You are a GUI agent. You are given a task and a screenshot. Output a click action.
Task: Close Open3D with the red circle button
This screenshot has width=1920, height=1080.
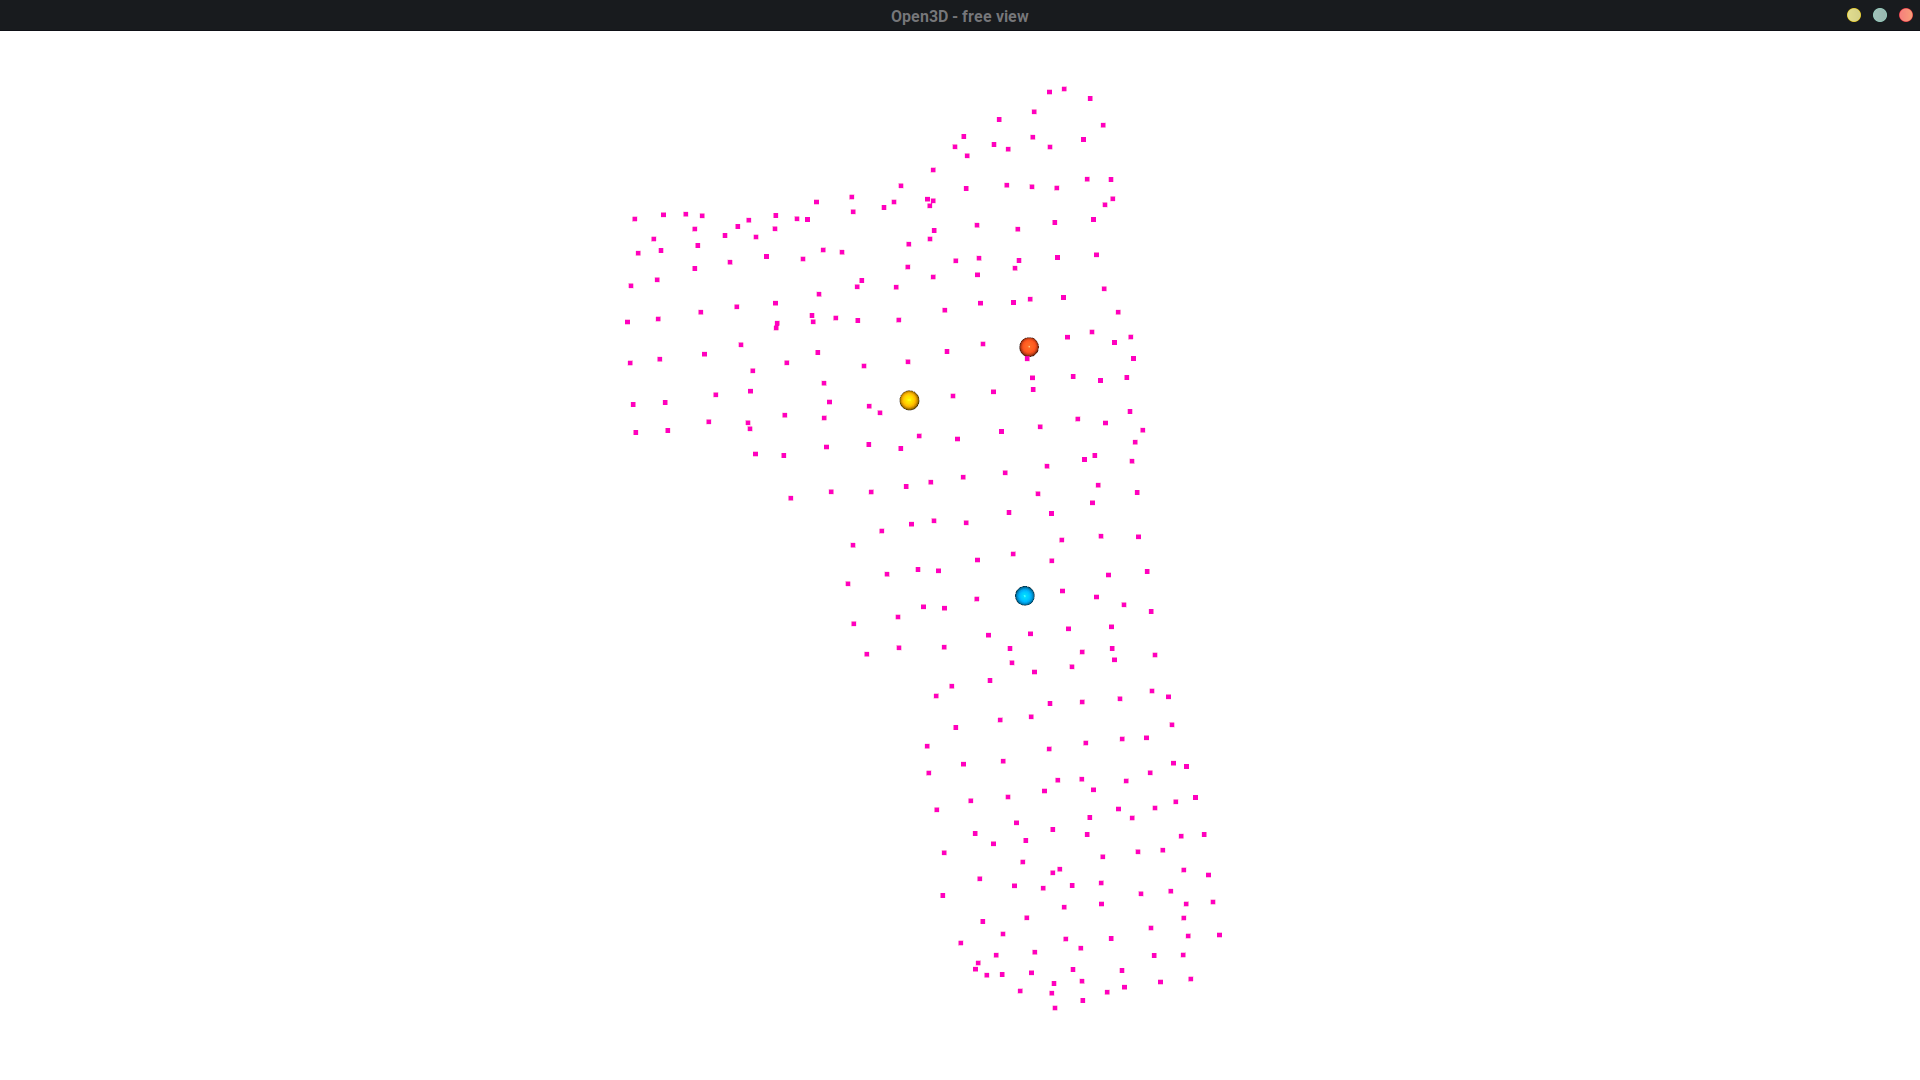point(1906,15)
